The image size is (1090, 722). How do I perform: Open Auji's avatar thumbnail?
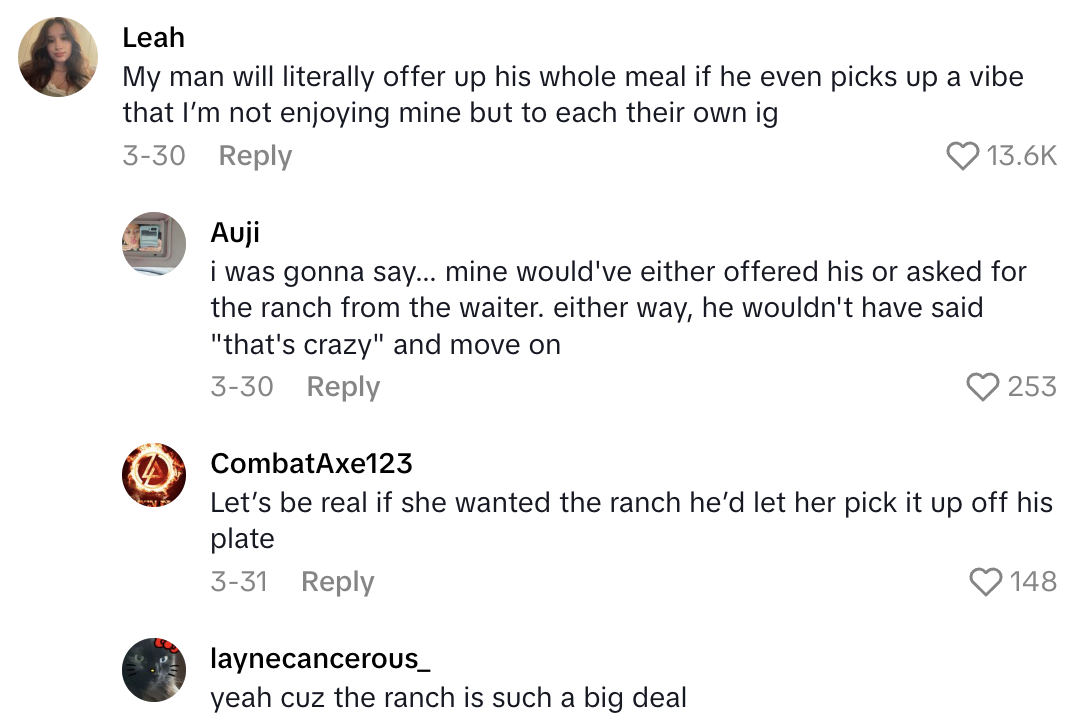coord(154,243)
